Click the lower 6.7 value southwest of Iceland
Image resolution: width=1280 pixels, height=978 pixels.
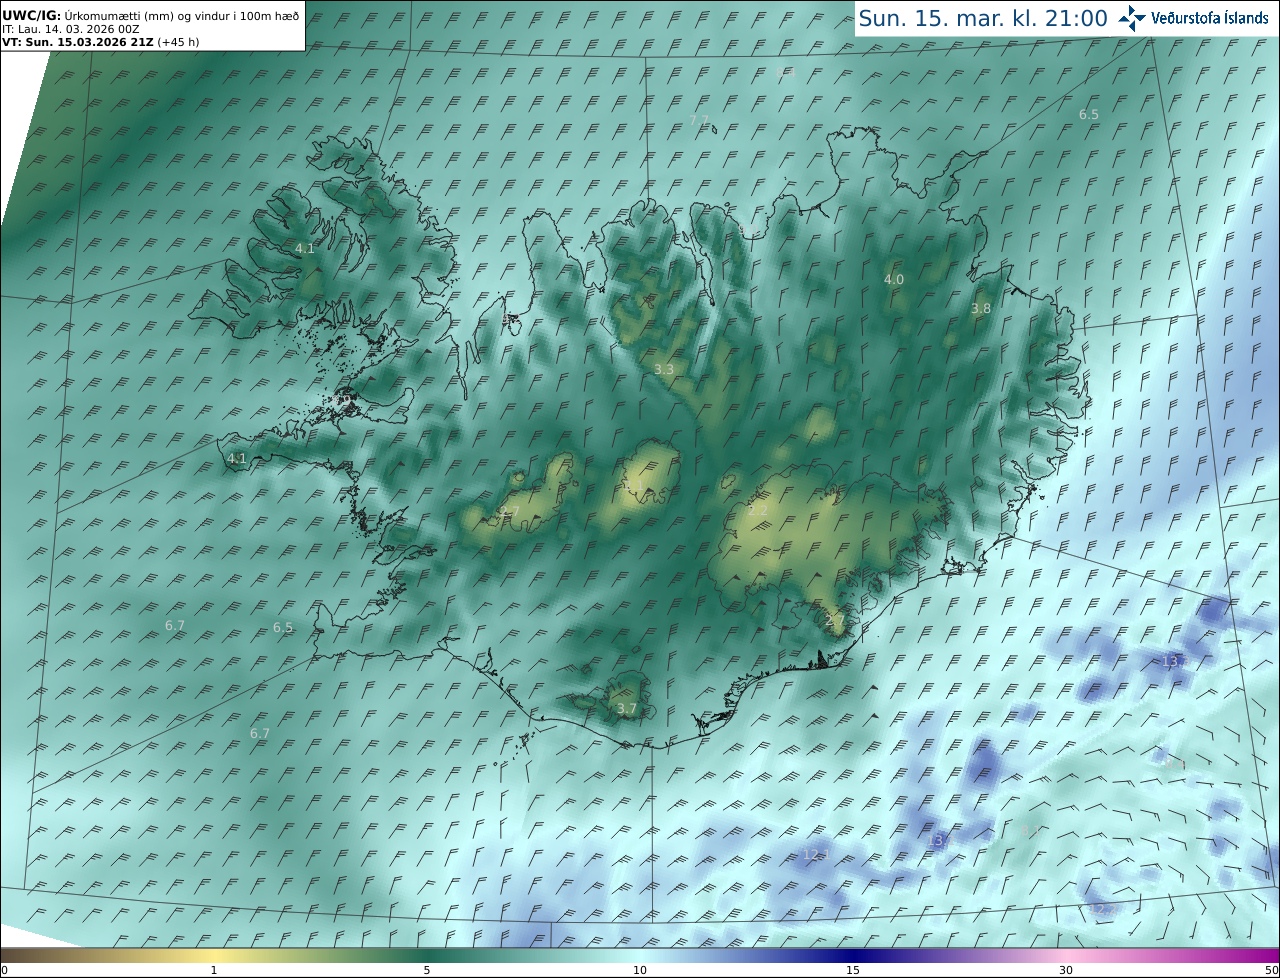click(260, 734)
